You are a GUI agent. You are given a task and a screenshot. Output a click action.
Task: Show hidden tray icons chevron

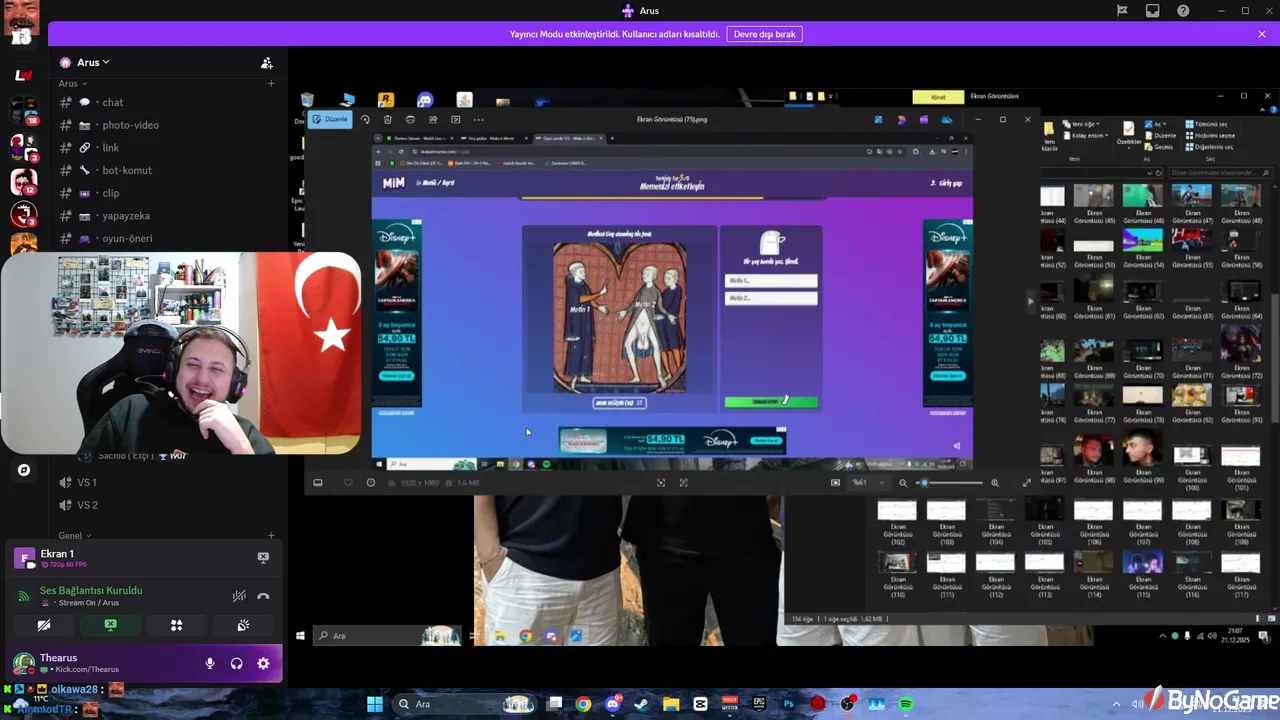point(1116,704)
